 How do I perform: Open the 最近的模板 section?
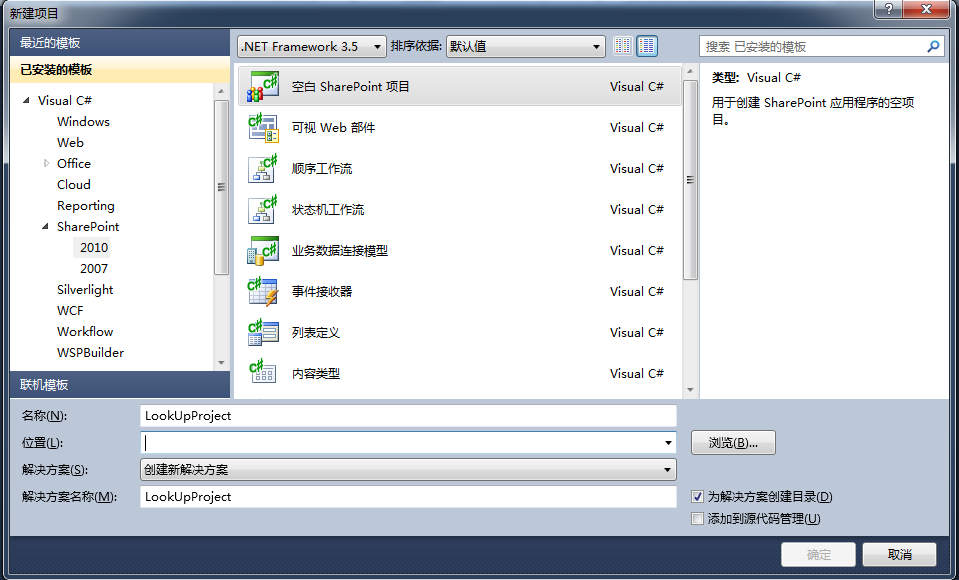[x=120, y=43]
